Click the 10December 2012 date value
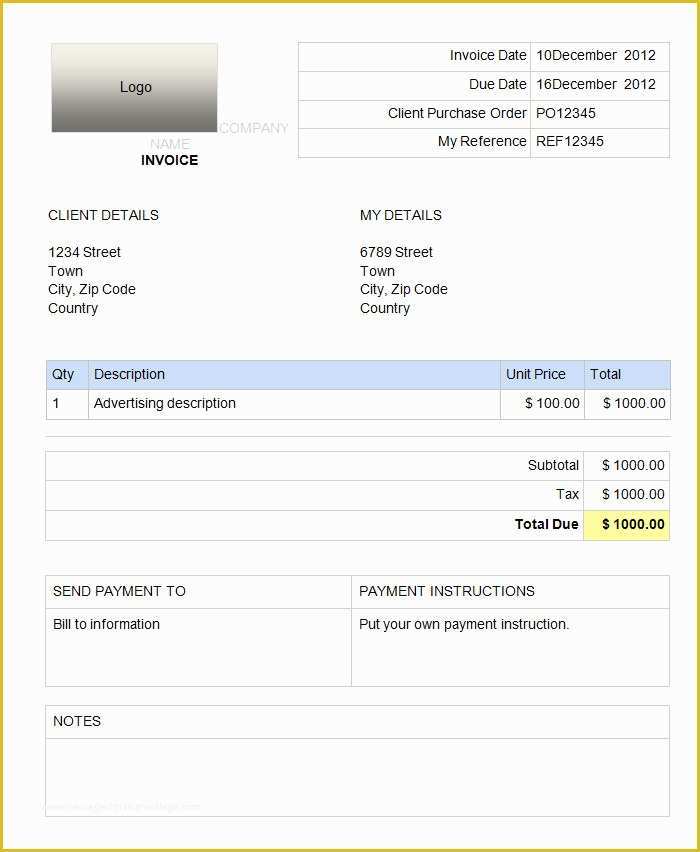700x852 pixels. point(596,55)
